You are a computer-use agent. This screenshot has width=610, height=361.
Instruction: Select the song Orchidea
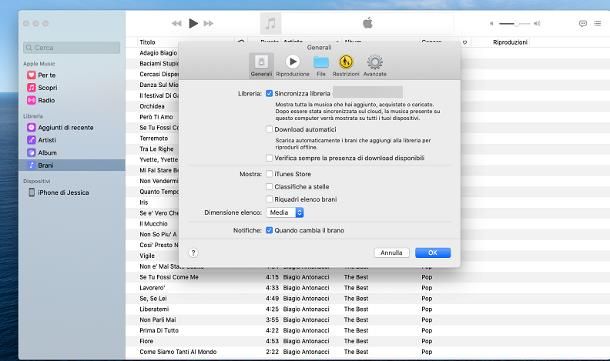[152, 106]
